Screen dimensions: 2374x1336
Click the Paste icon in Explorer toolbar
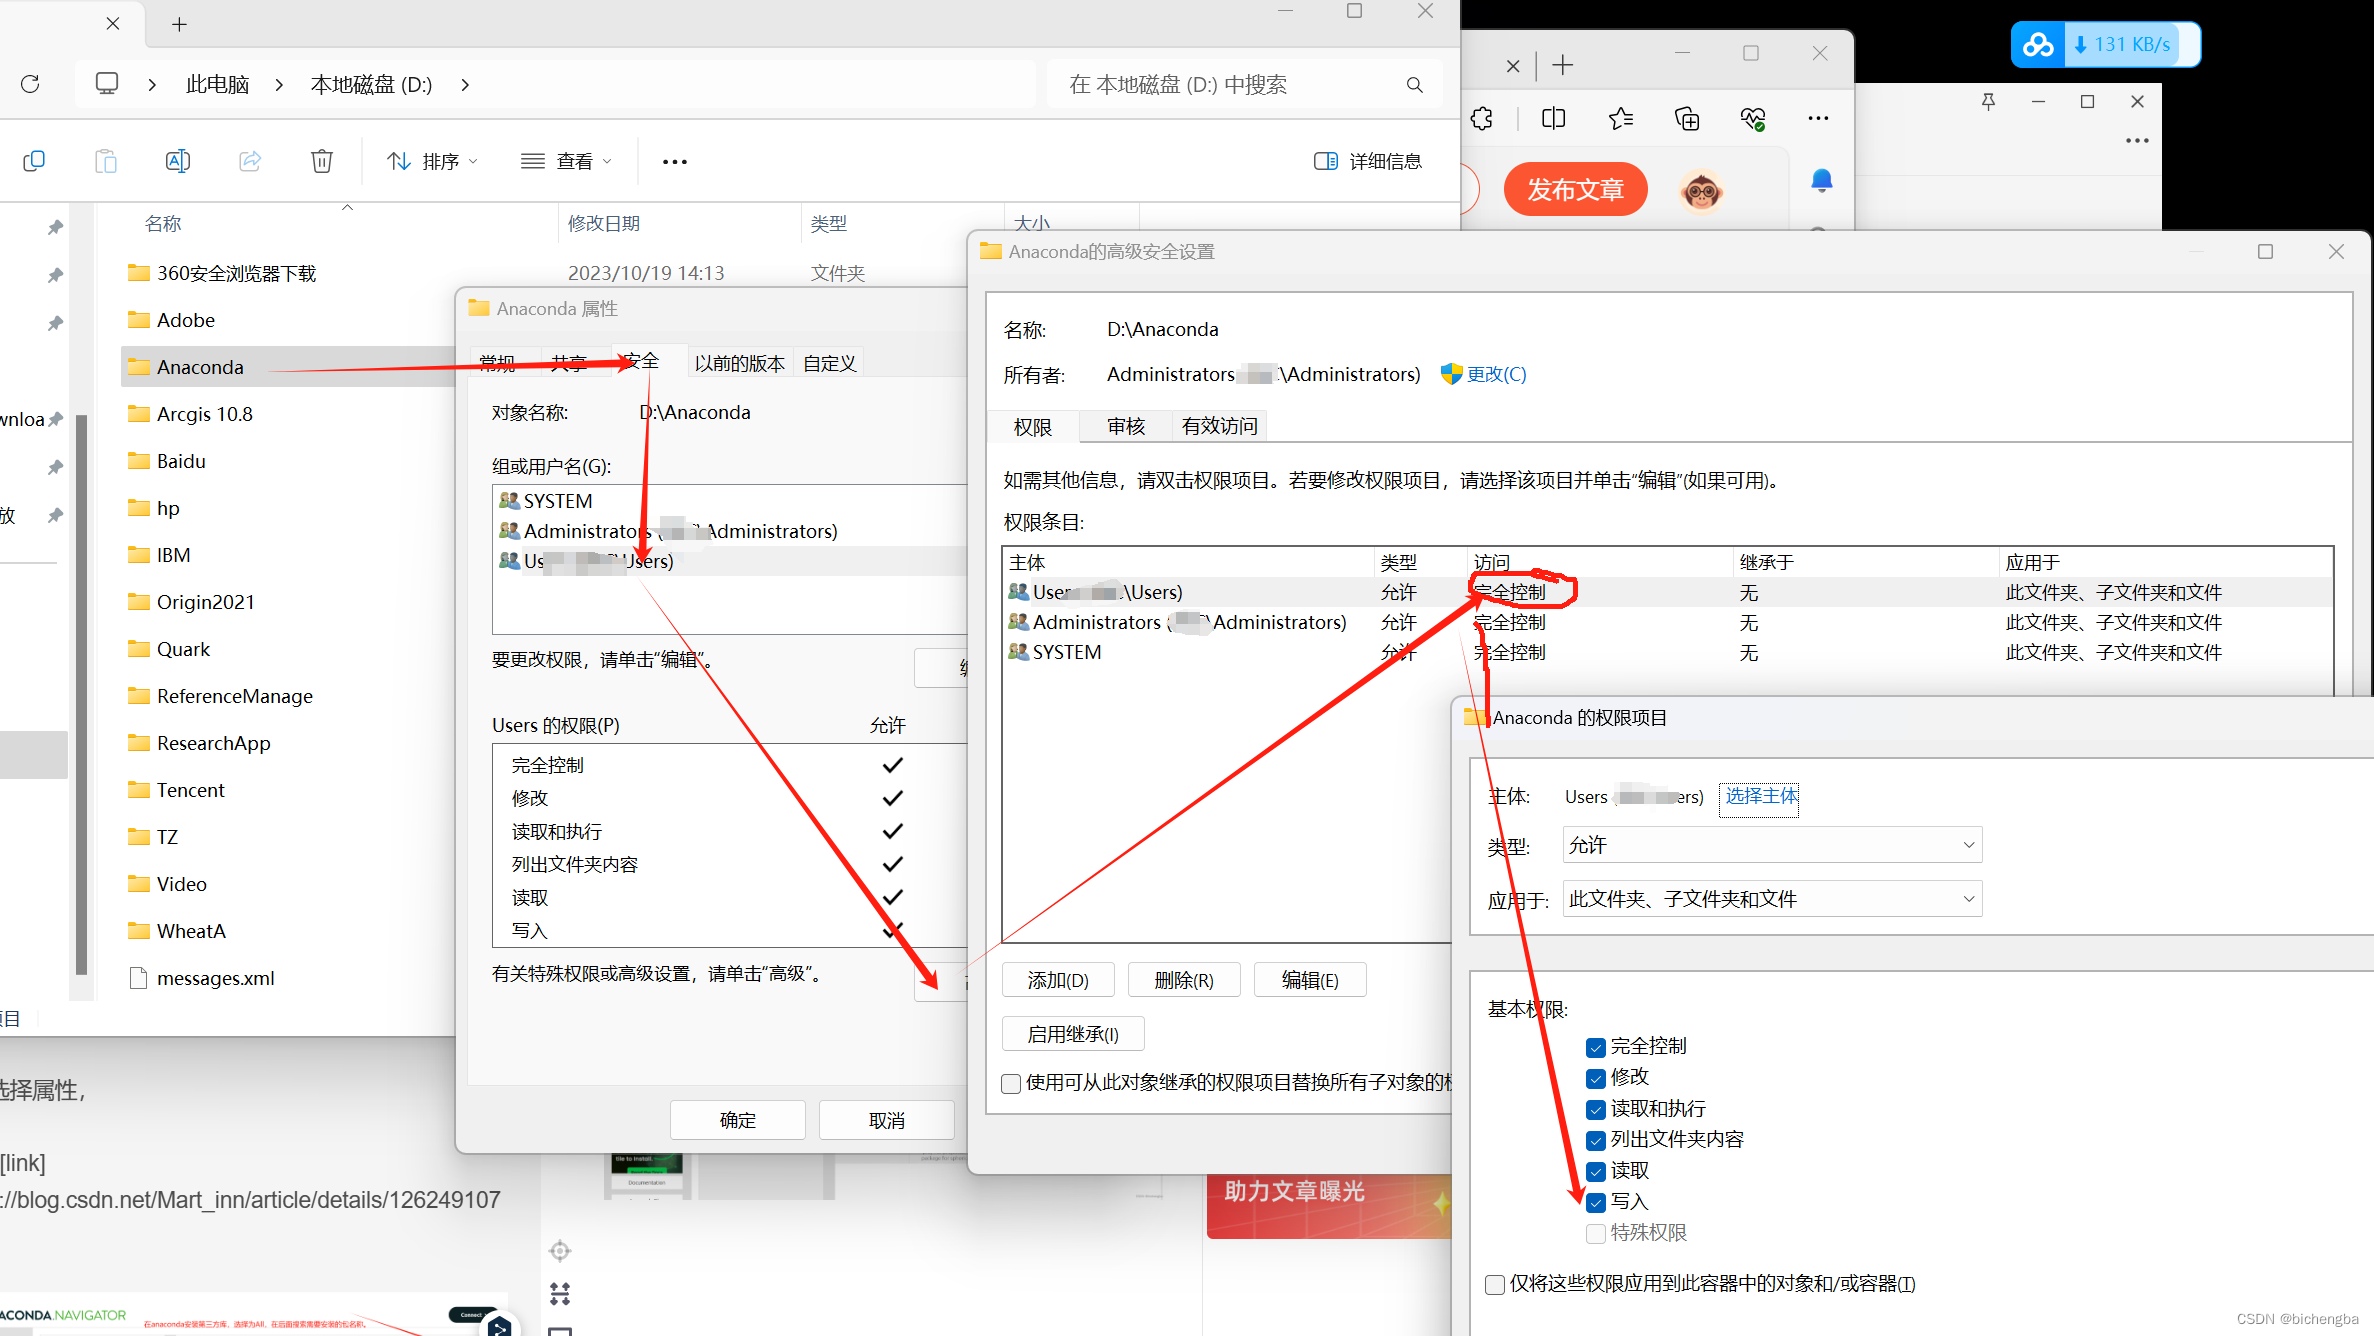click(x=105, y=160)
